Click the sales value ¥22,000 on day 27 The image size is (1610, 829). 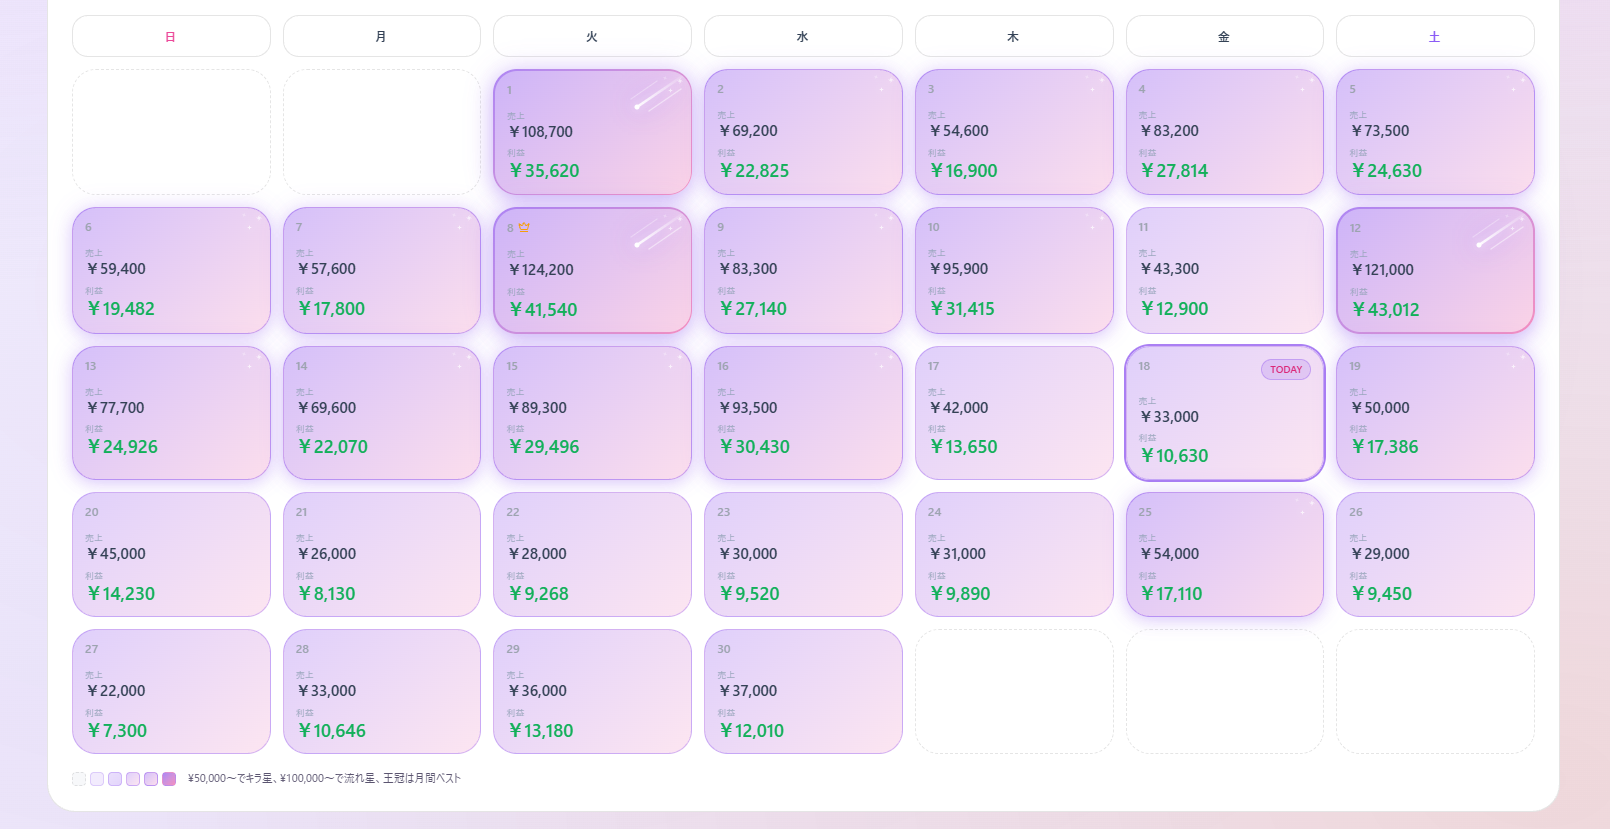[x=116, y=691]
